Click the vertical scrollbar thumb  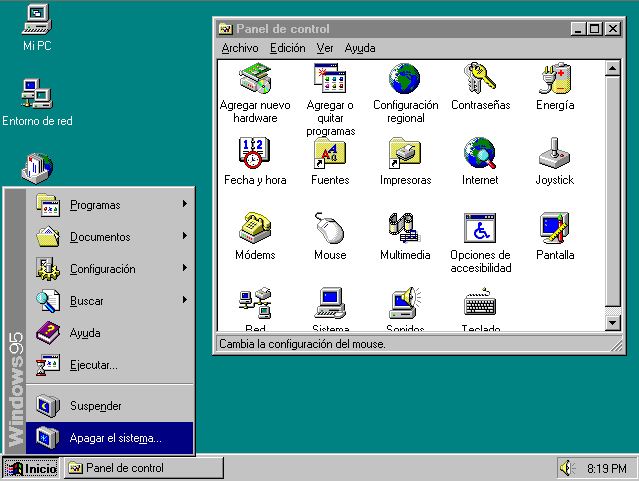[x=613, y=192]
